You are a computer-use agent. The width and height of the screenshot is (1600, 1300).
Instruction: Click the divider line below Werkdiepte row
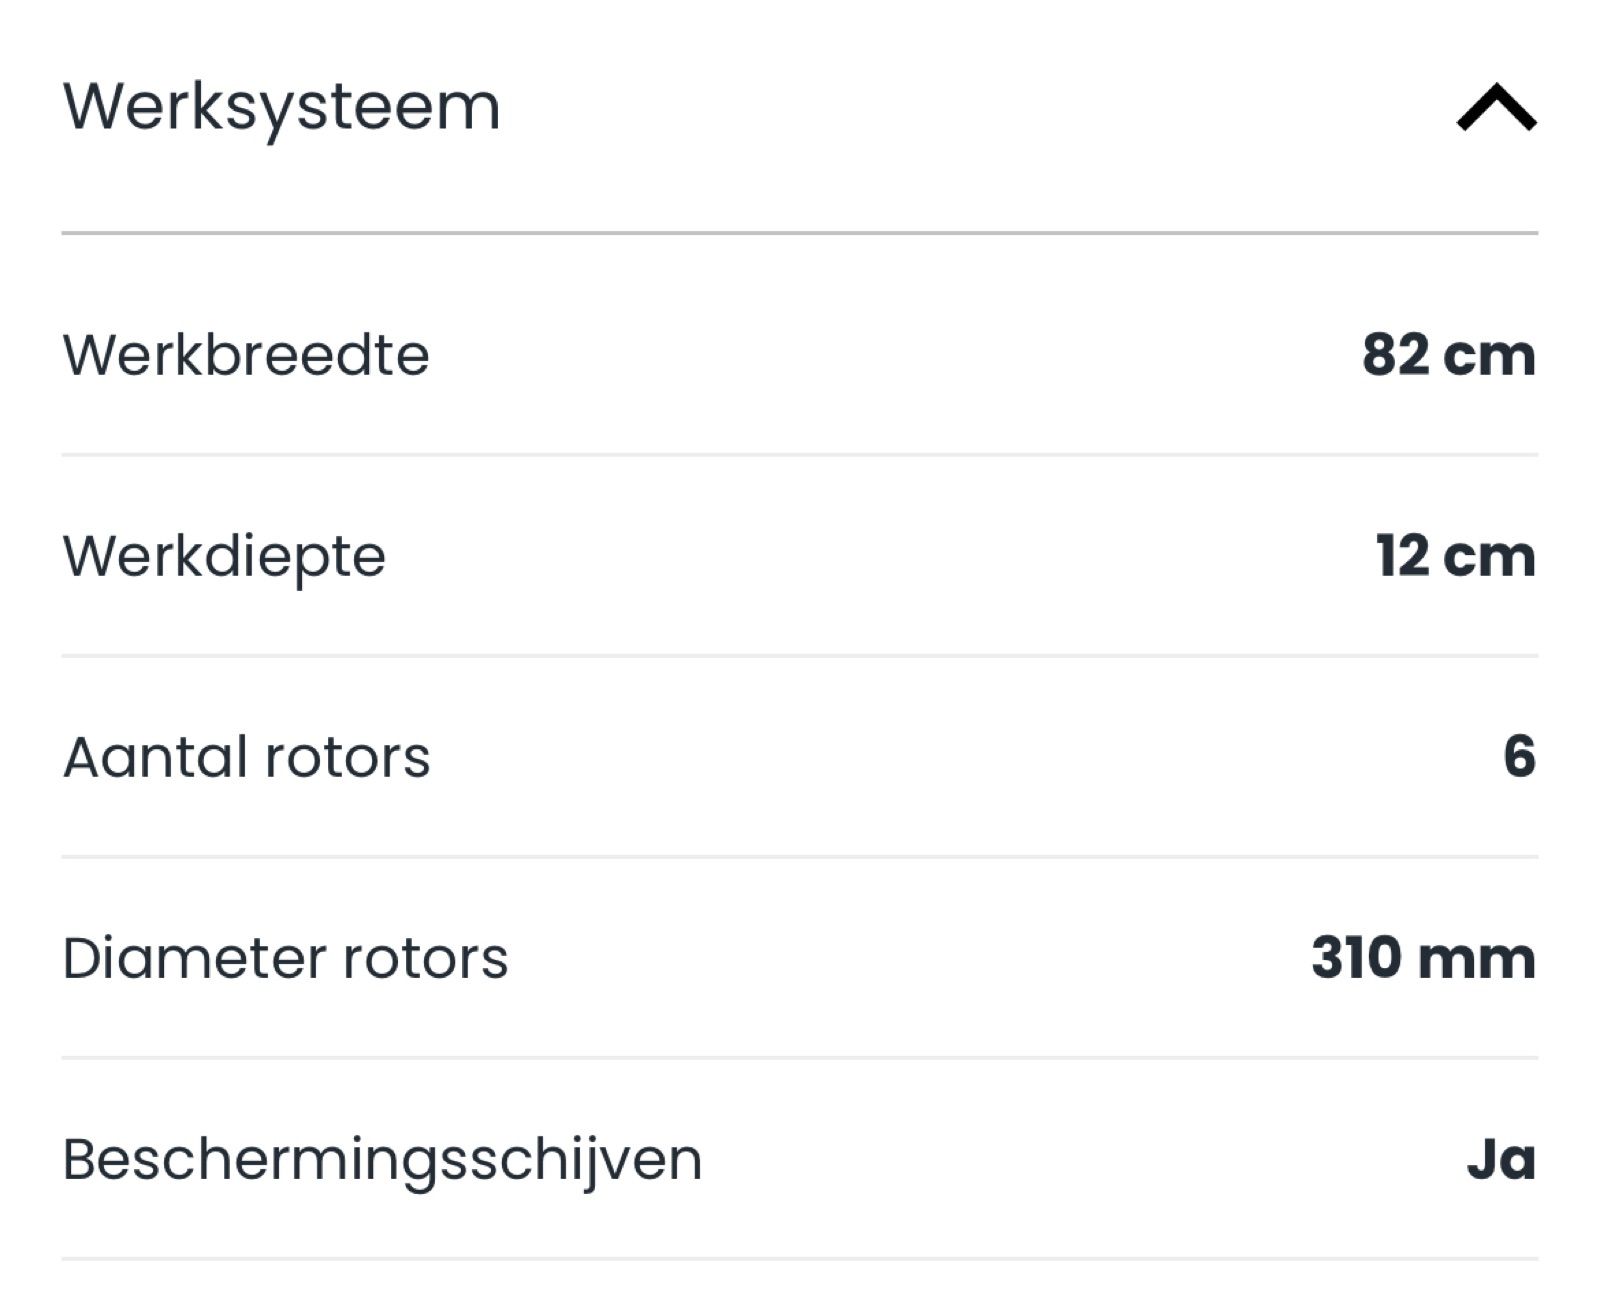point(800,656)
